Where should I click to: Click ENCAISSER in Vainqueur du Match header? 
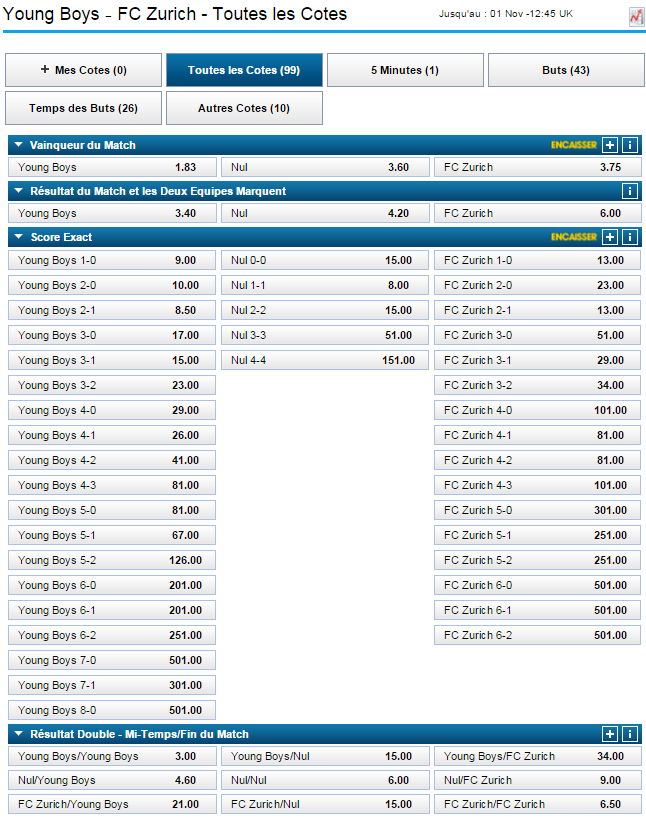click(x=573, y=145)
